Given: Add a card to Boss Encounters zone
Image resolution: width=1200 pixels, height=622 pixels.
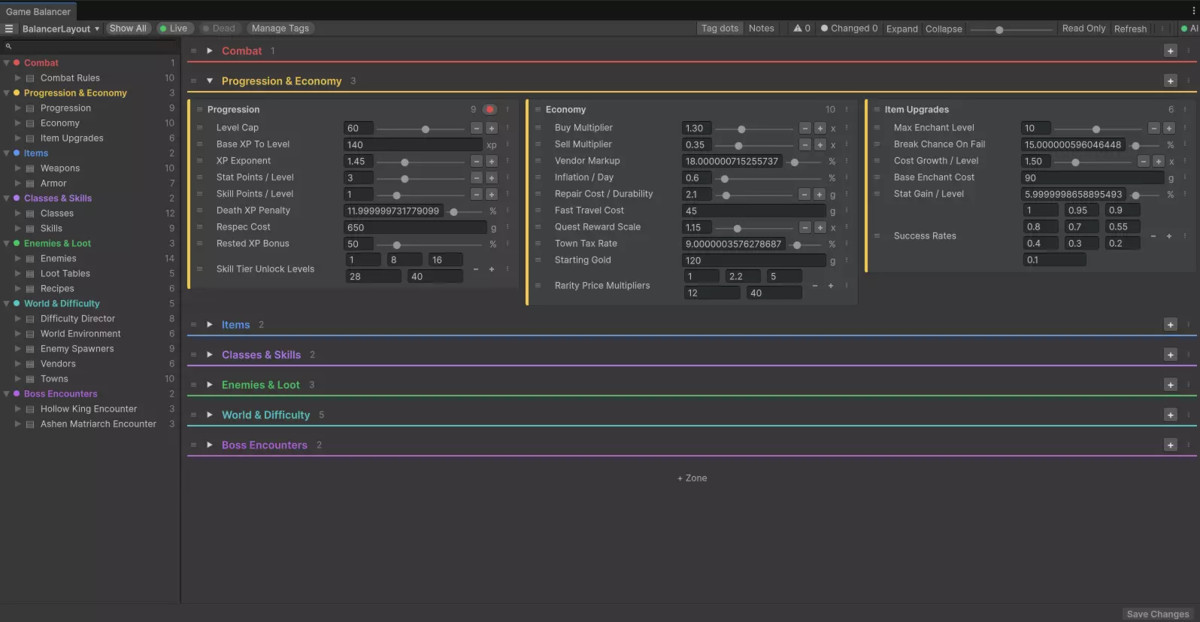Looking at the screenshot, I should pyautogui.click(x=1170, y=445).
